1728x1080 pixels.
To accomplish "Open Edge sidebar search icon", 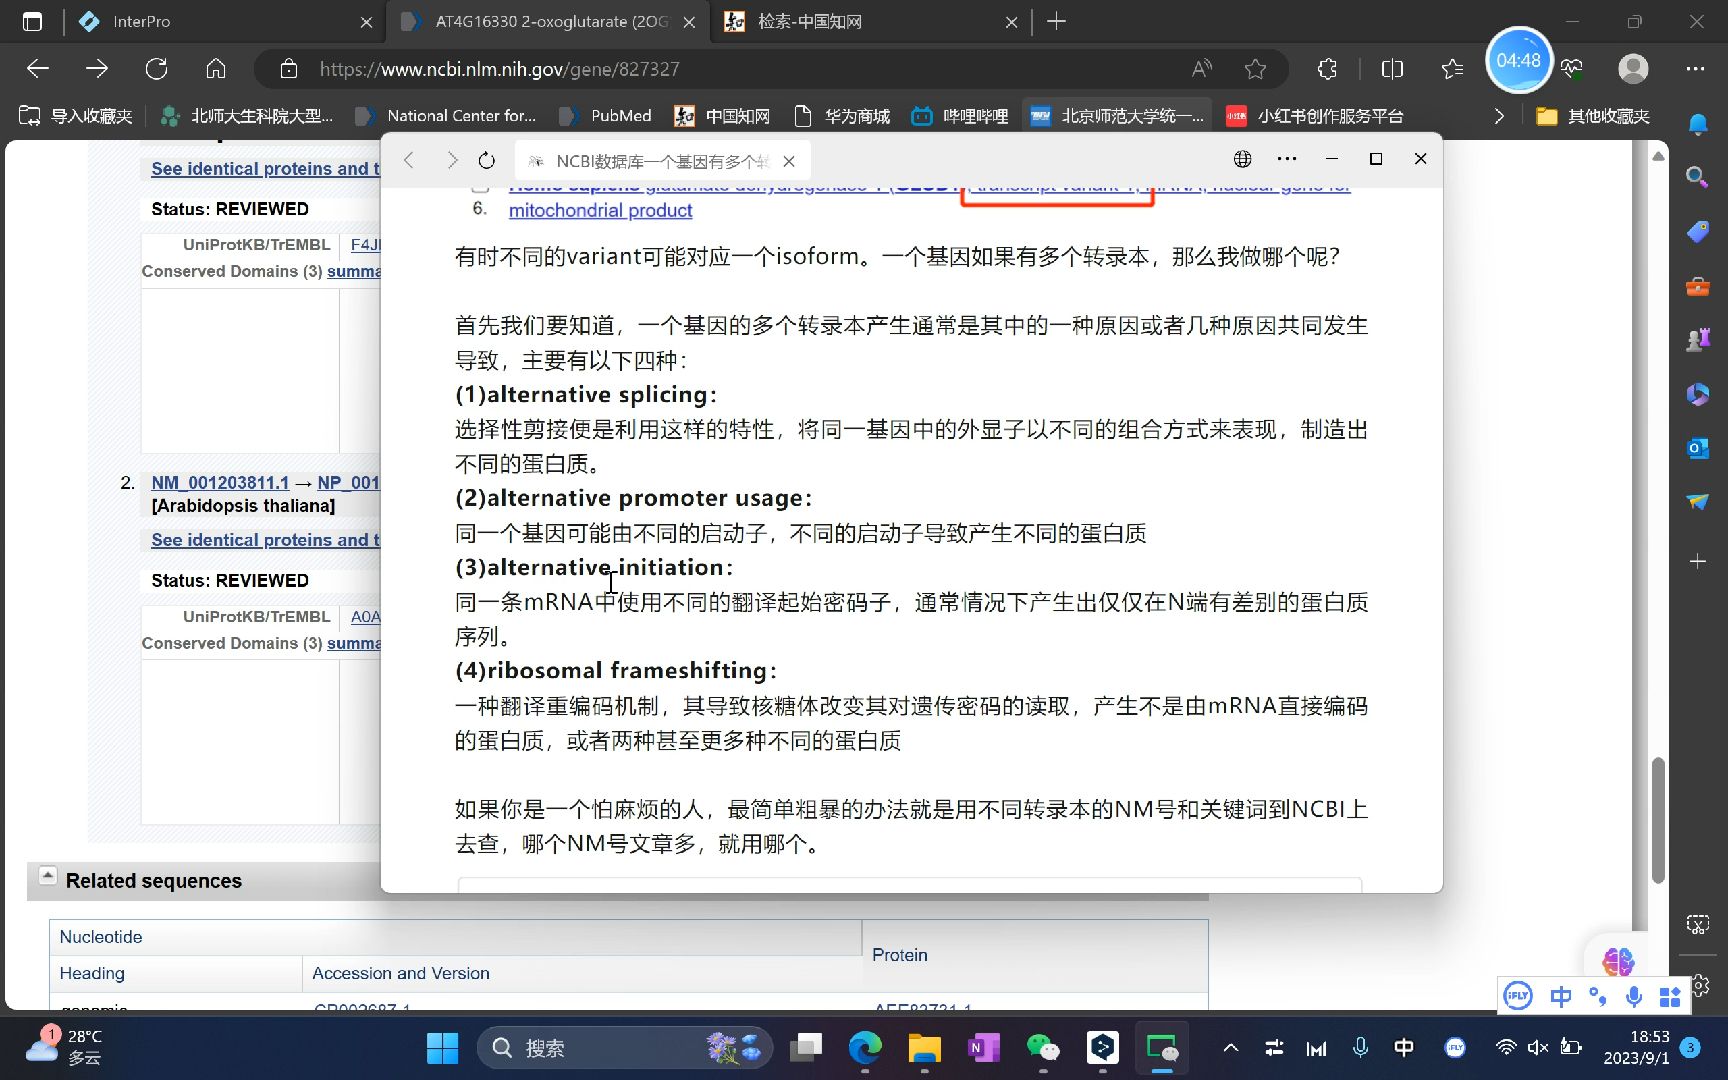I will pos(1697,178).
